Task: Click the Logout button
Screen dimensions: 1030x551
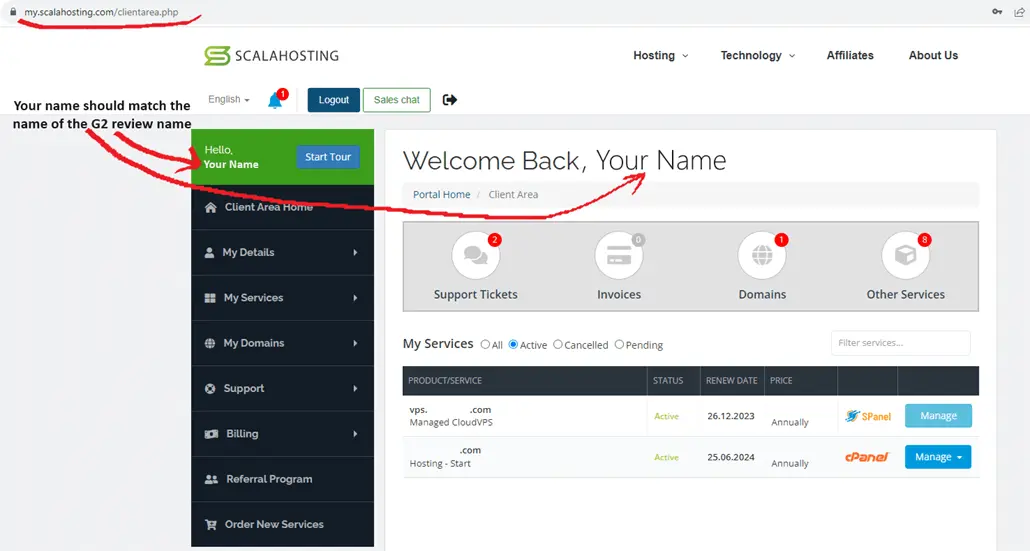Action: tap(334, 100)
